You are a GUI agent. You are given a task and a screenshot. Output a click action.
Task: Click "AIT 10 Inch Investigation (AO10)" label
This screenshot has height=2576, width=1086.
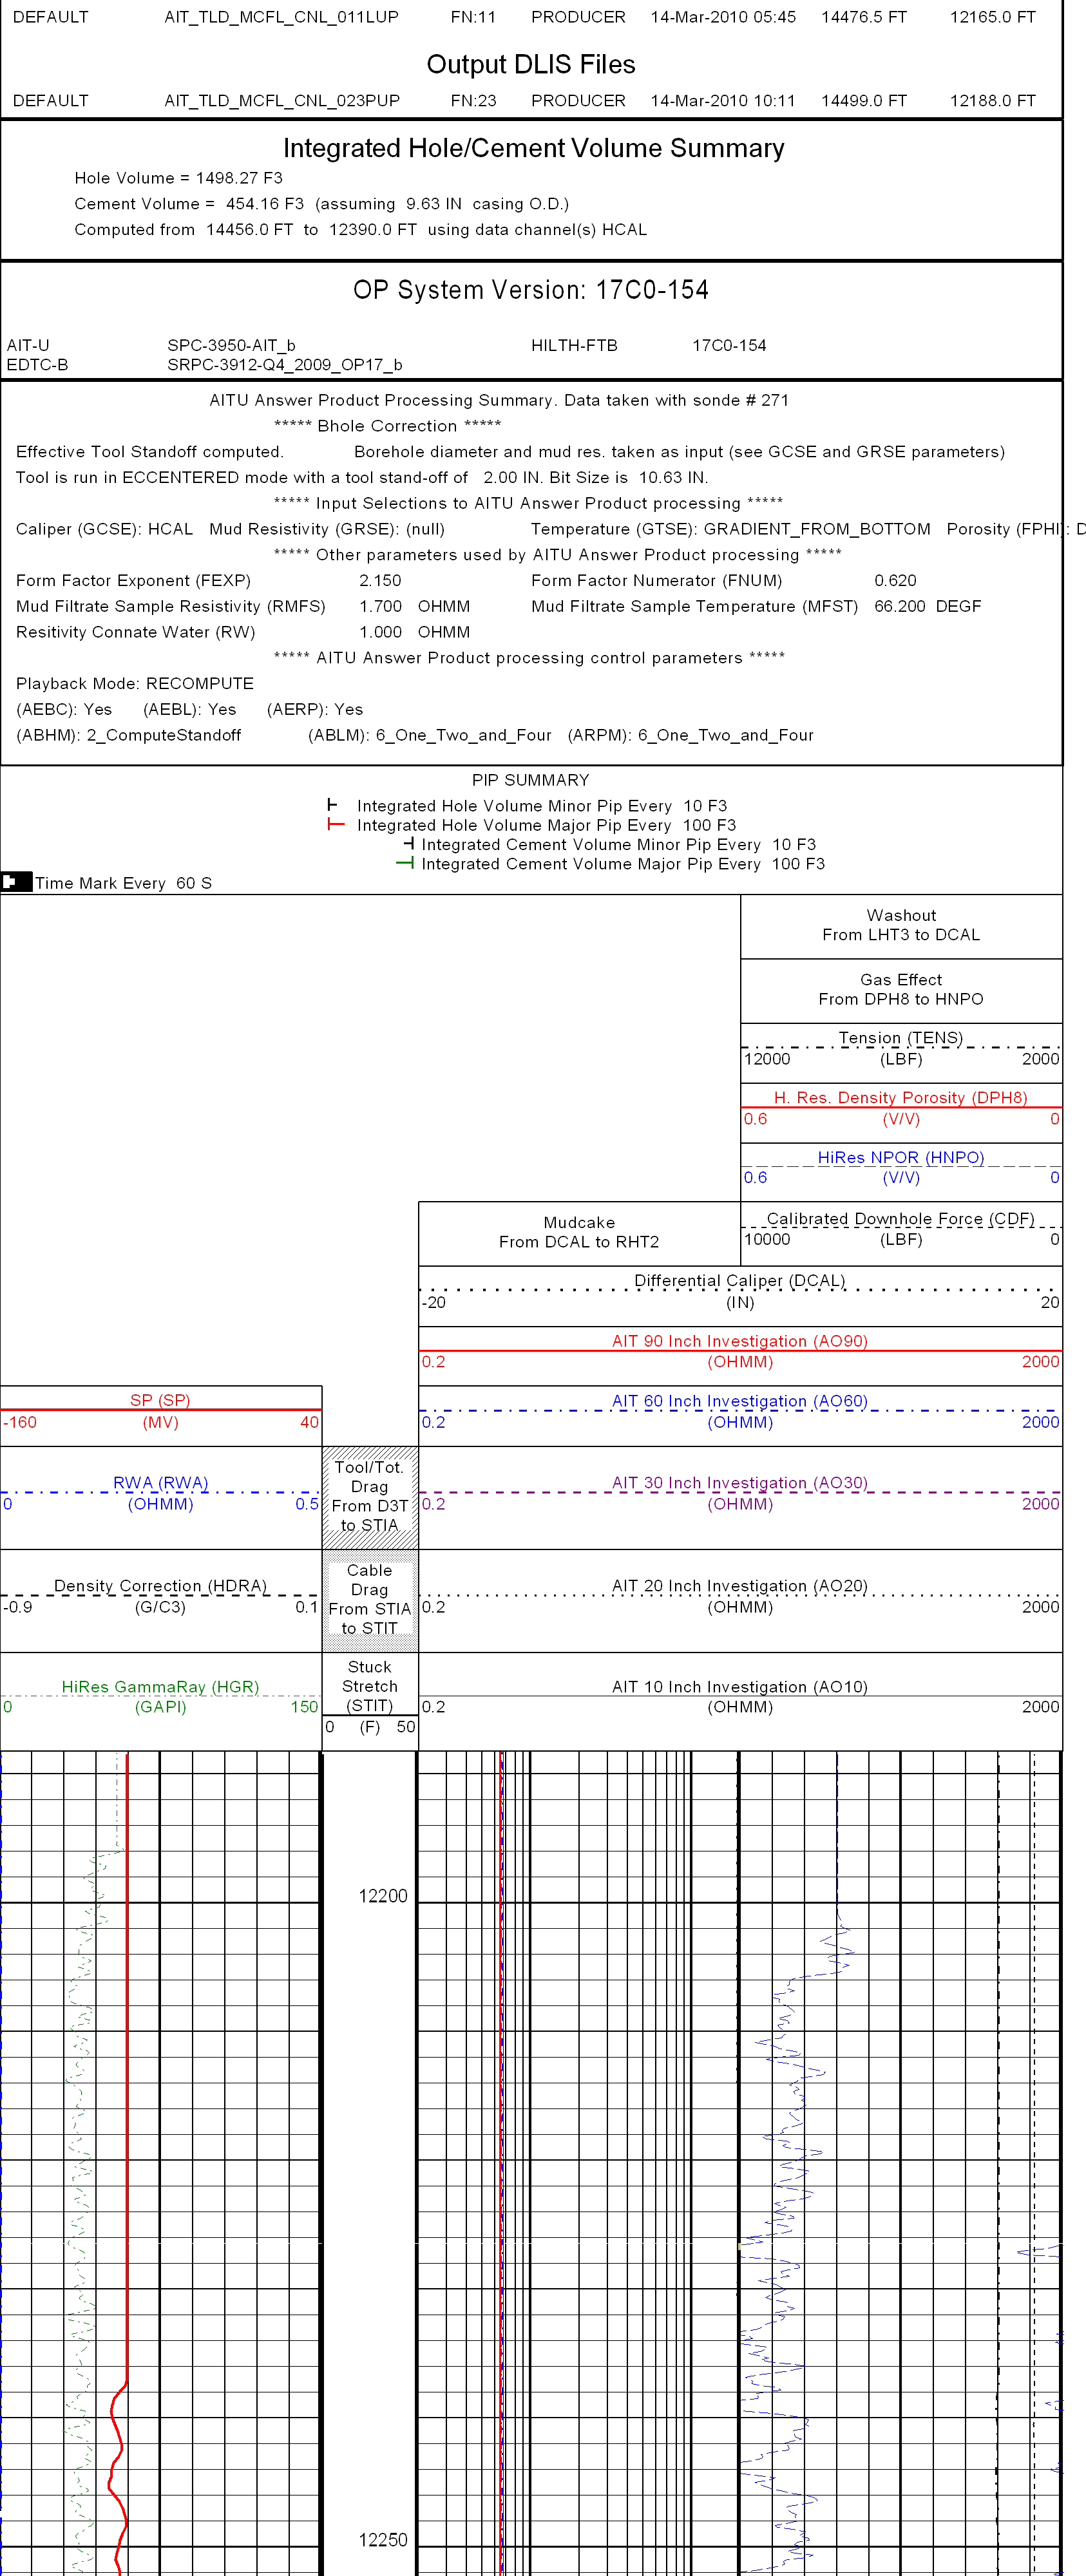point(740,1686)
